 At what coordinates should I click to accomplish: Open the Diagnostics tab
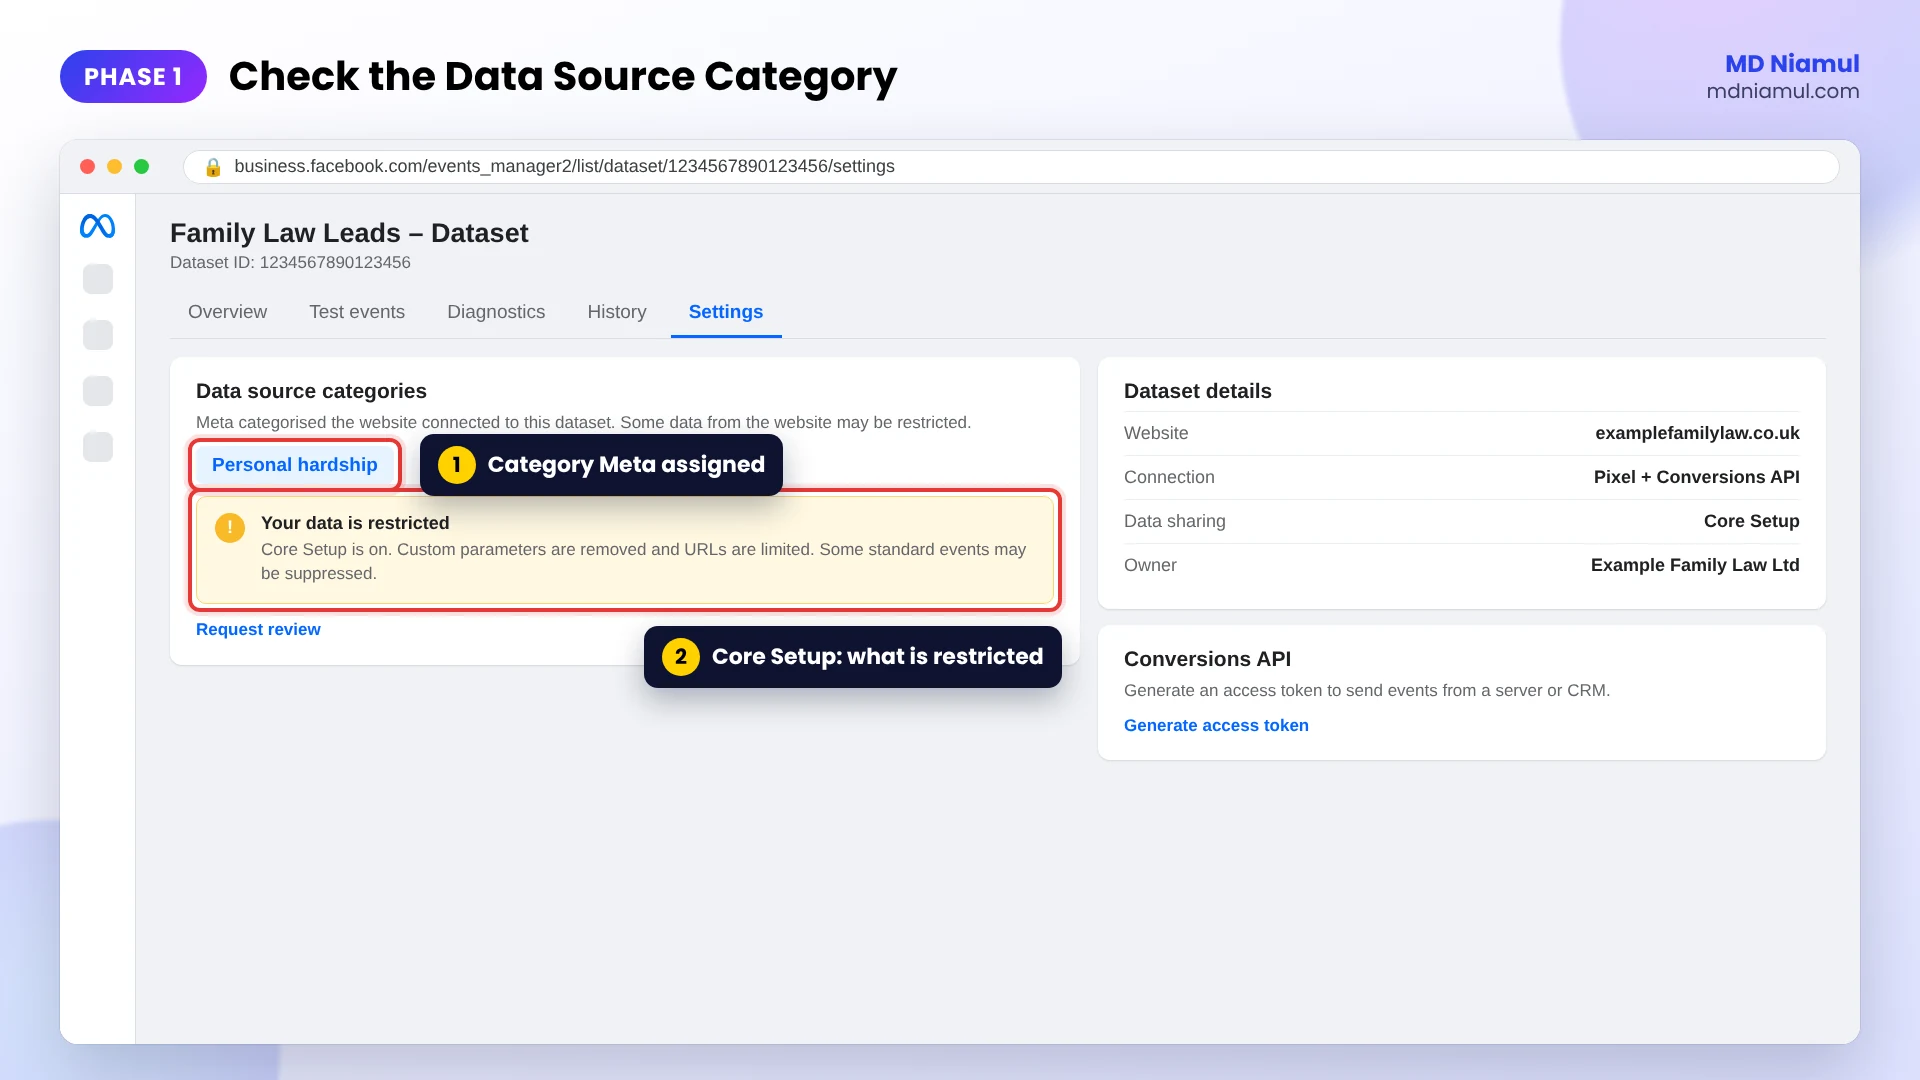point(496,312)
